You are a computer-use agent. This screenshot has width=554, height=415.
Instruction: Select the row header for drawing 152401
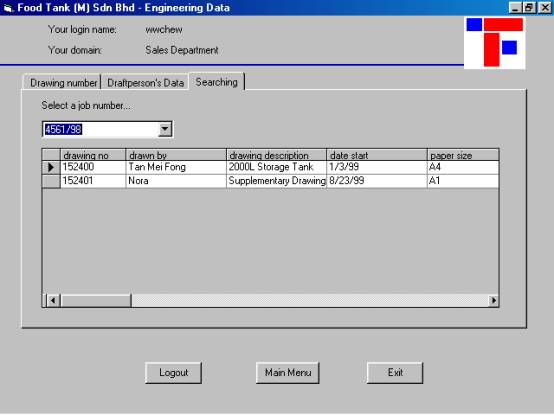(x=51, y=181)
